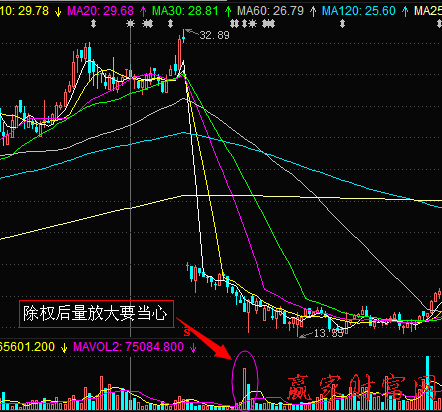Click the MA20 indicator label
The height and width of the screenshot is (412, 442).
tap(100, 11)
